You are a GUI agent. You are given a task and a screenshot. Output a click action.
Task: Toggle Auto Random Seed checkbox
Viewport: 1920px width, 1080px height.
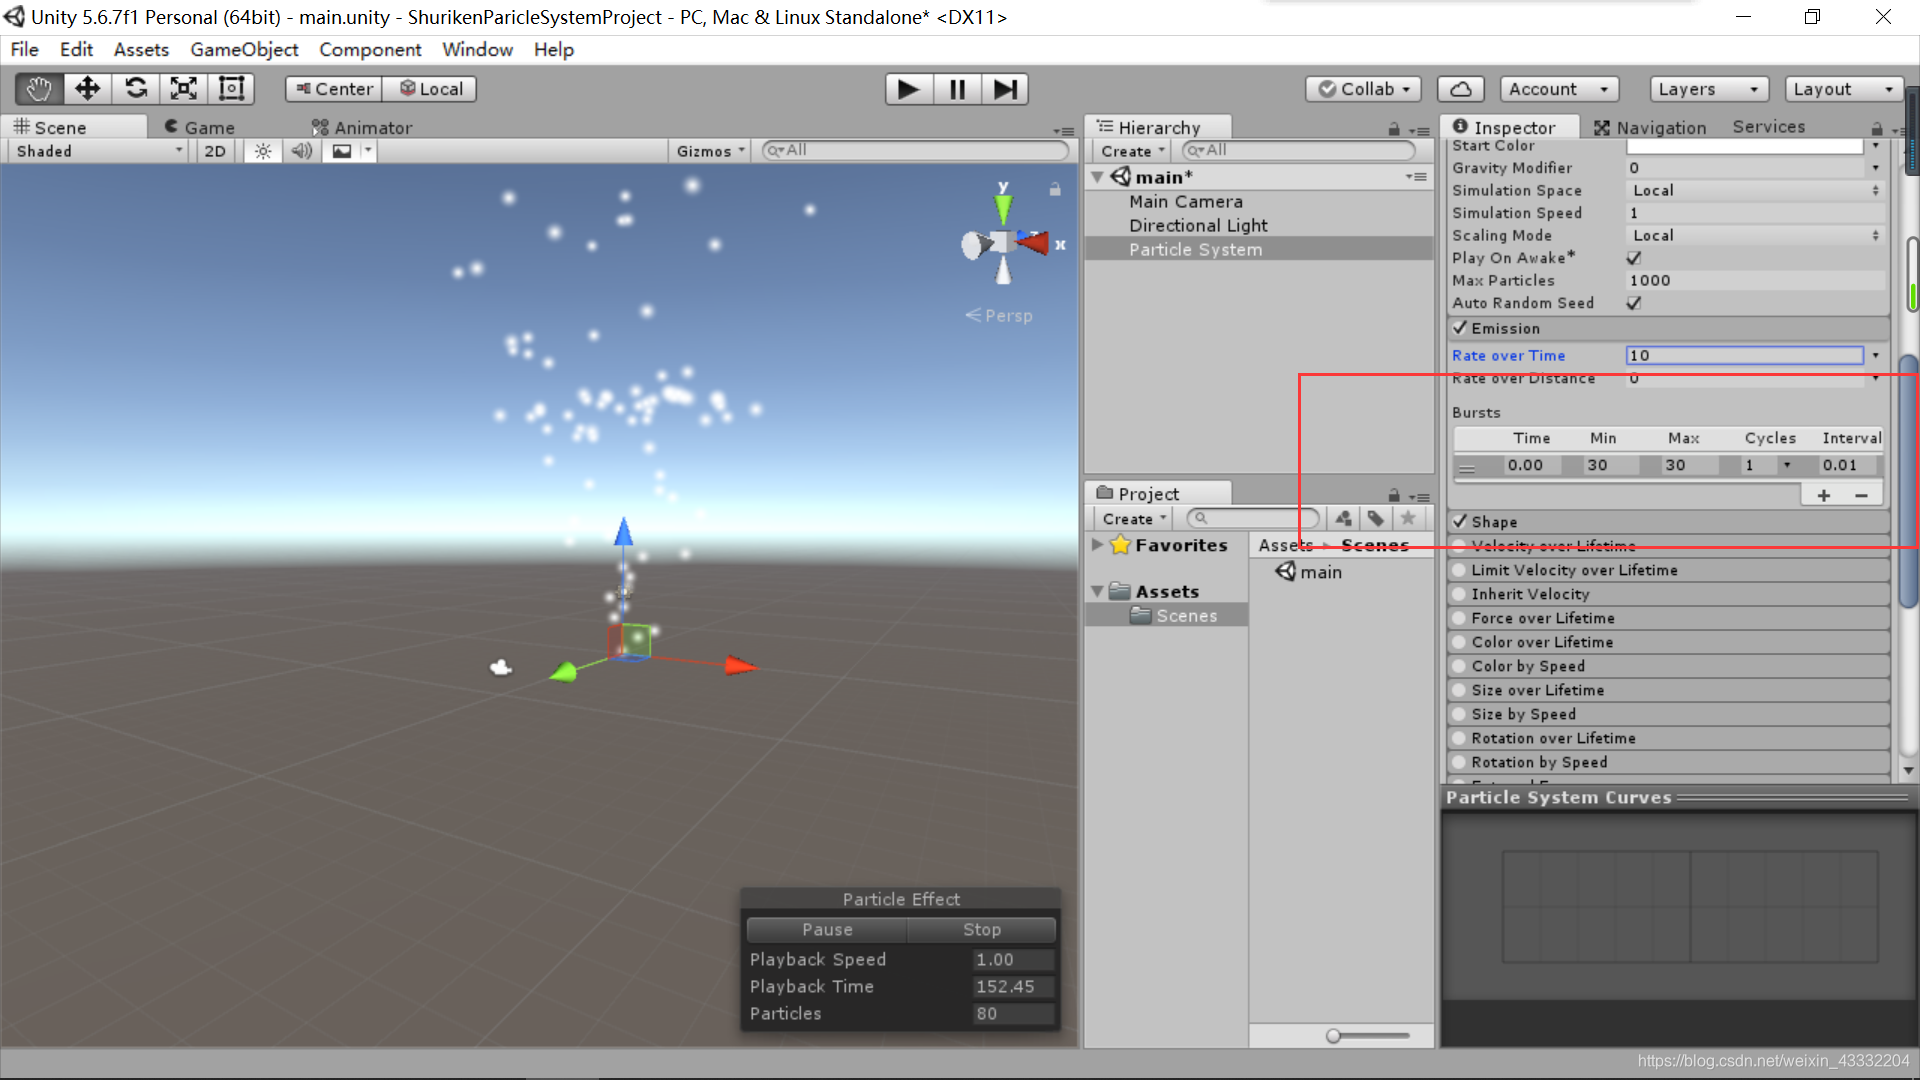1634,303
